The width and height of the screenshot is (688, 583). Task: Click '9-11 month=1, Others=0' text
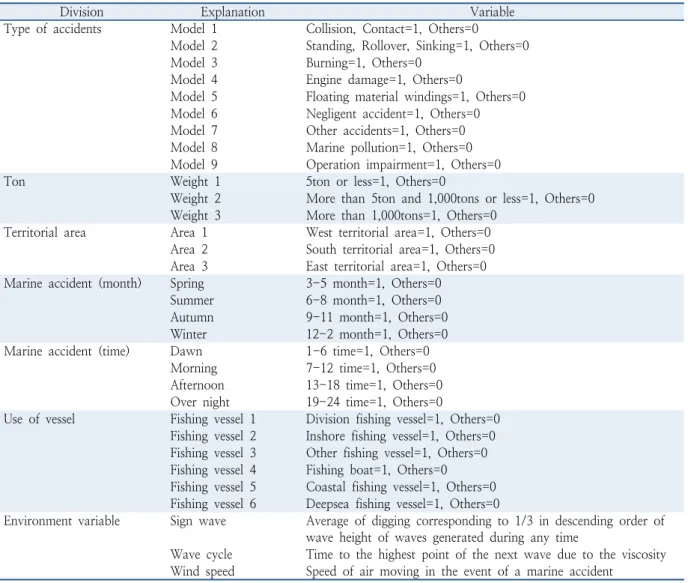pyautogui.click(x=376, y=317)
